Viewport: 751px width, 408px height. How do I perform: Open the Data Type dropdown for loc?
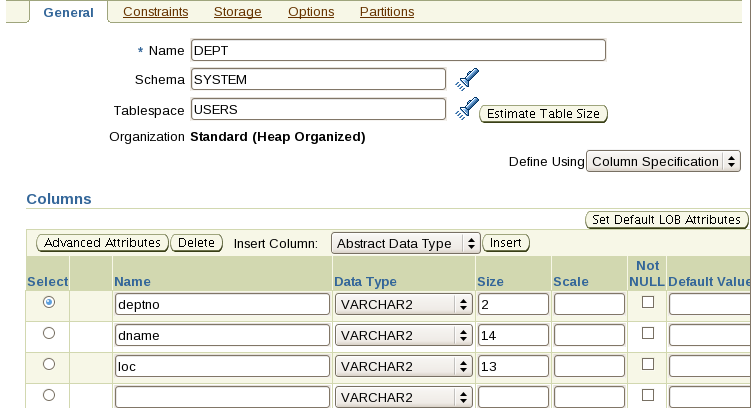[x=404, y=367]
